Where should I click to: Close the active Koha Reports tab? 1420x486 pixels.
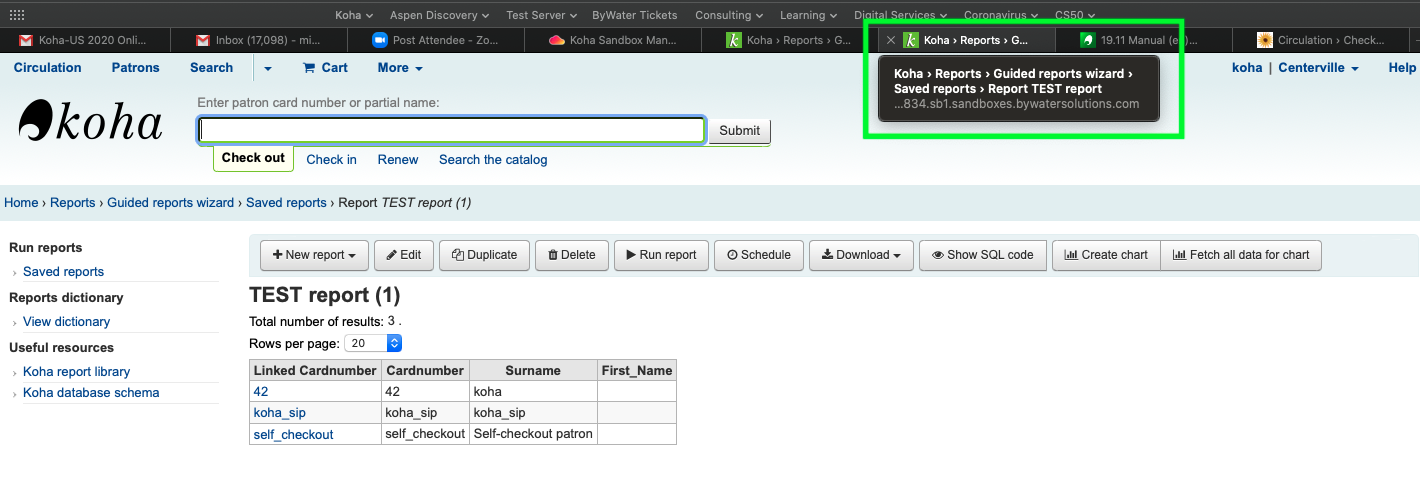(x=891, y=40)
